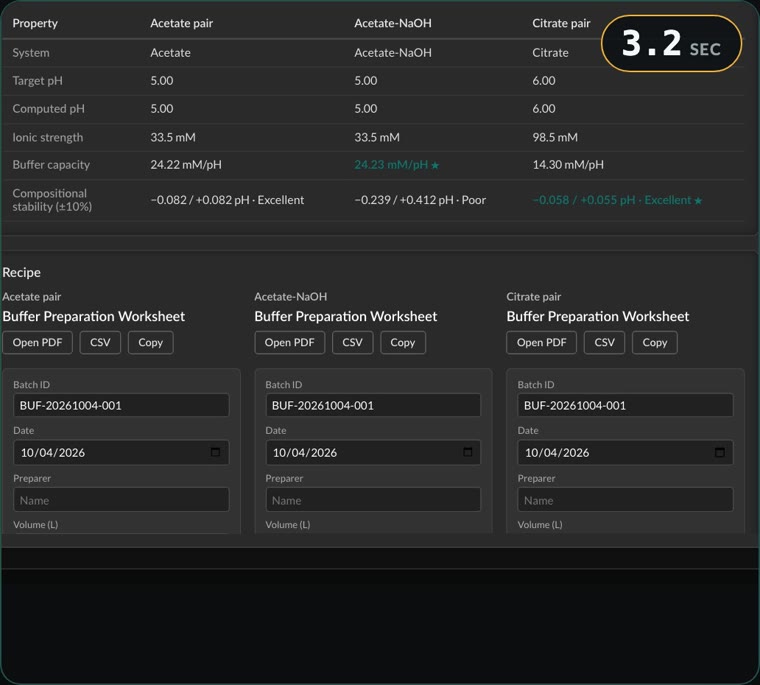This screenshot has width=760, height=685.
Task: Copy the Citrate pair worksheet
Action: pos(655,342)
